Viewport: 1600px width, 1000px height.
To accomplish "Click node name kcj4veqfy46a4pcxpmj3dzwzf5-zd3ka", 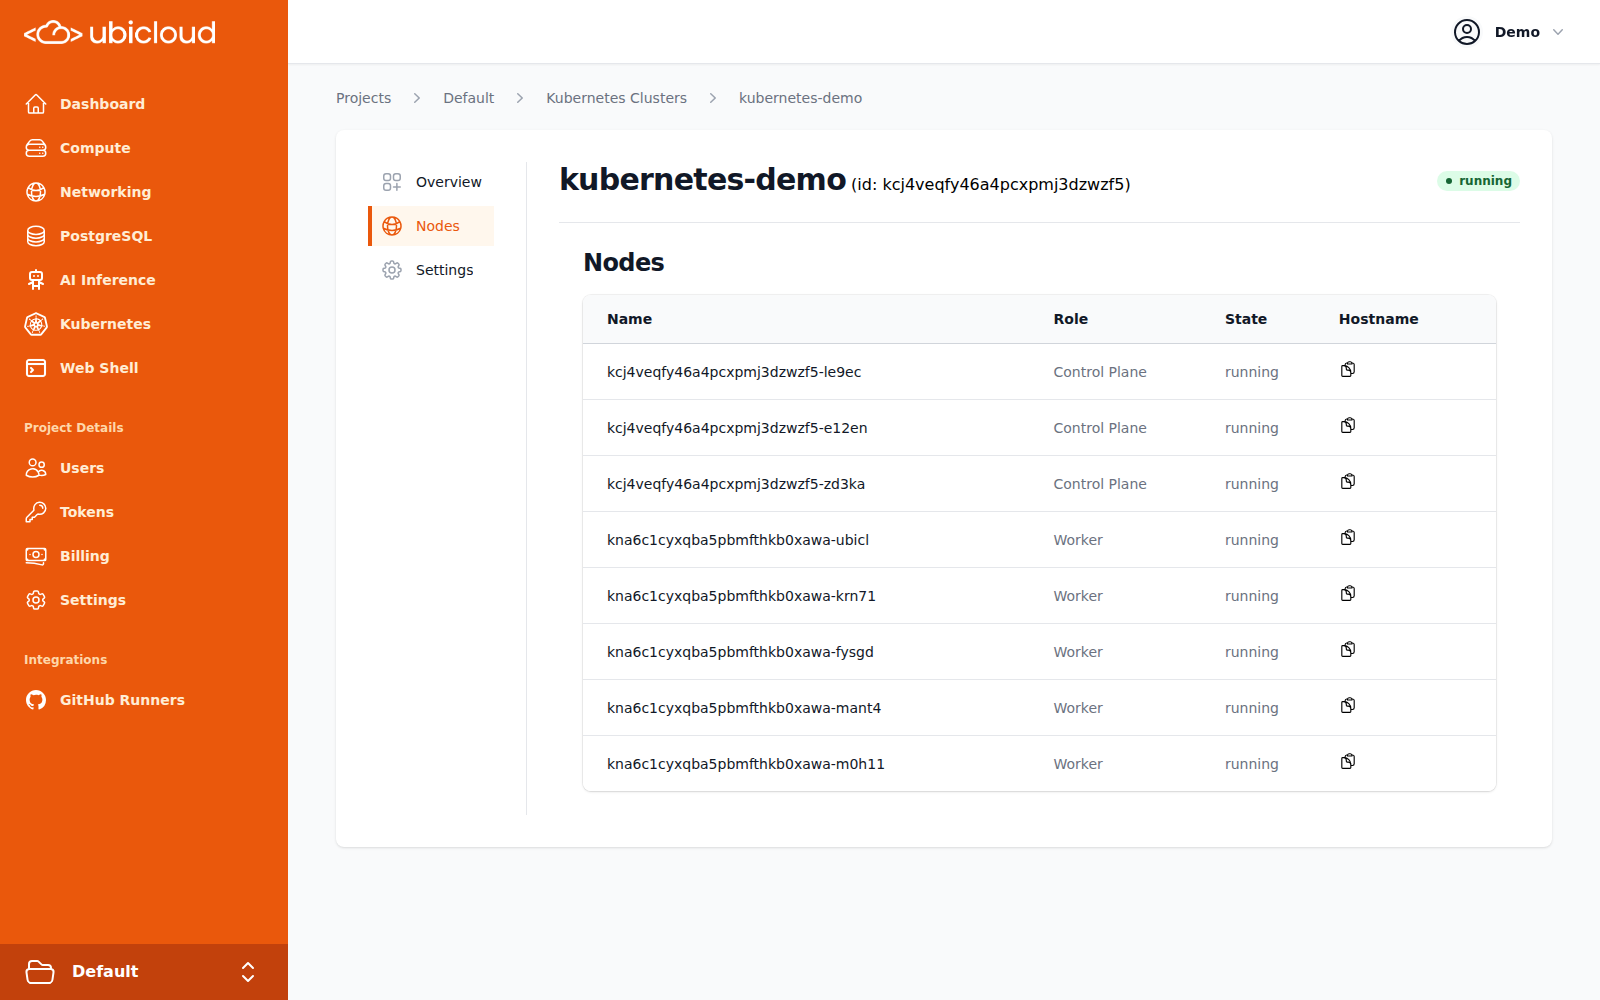I will (736, 484).
